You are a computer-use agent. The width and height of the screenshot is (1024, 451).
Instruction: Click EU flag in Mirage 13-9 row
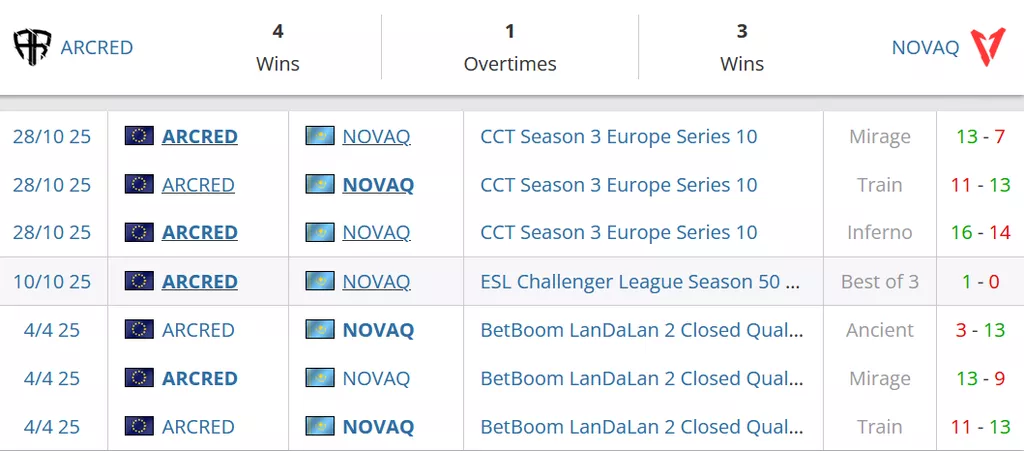(139, 378)
